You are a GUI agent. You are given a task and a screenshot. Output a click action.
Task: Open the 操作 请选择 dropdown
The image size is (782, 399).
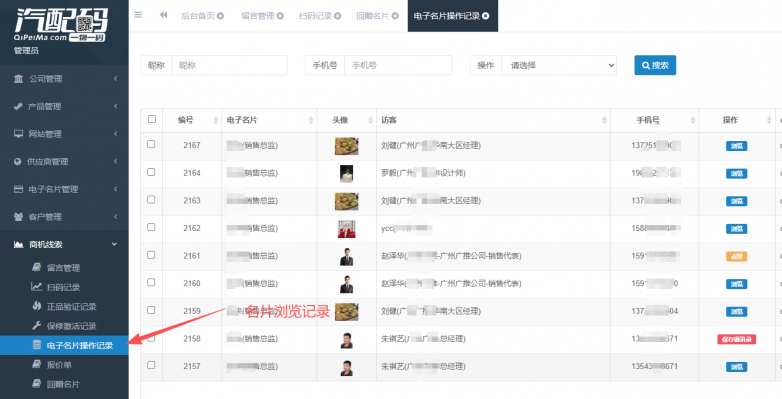click(x=559, y=65)
